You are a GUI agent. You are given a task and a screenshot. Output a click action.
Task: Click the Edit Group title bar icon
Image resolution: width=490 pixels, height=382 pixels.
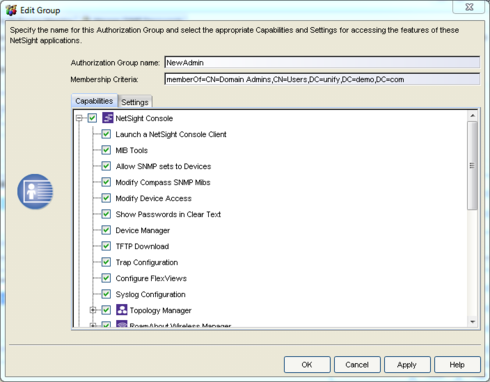[x=11, y=10]
